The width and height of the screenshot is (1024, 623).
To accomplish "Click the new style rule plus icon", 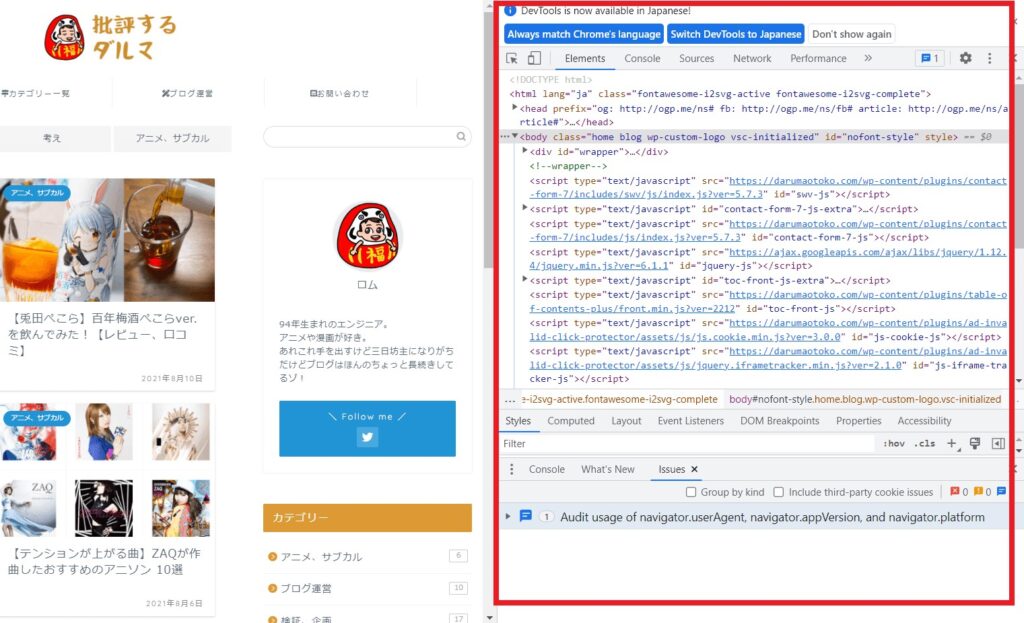I will [952, 443].
